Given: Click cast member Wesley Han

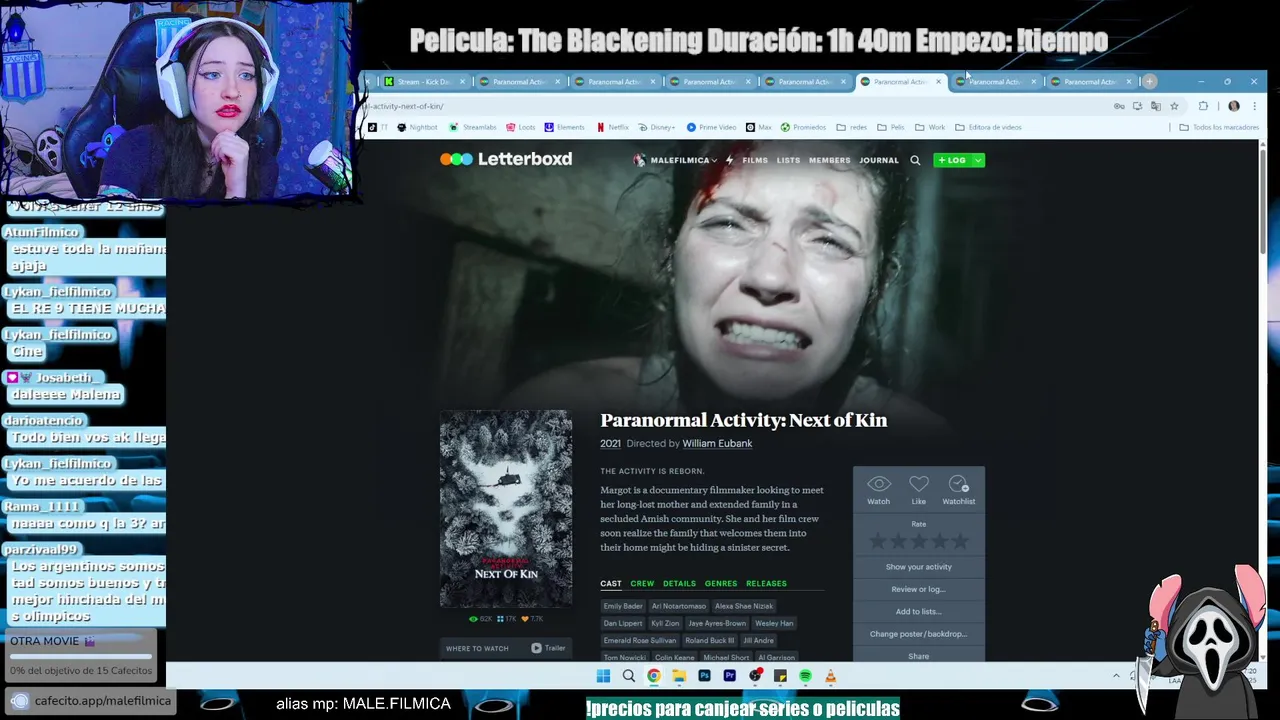Looking at the screenshot, I should (774, 623).
